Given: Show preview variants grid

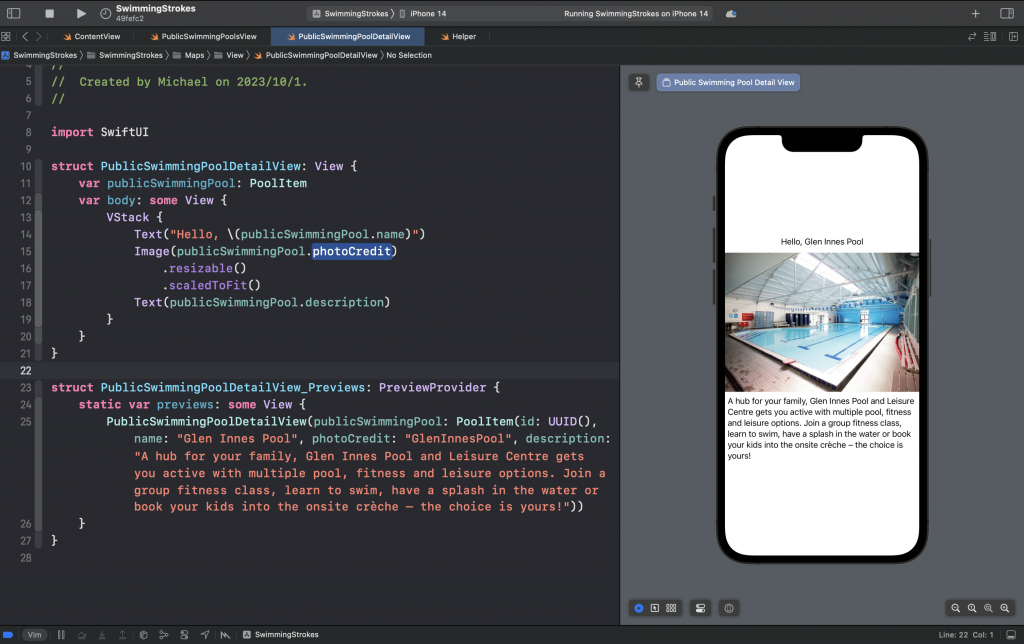Looking at the screenshot, I should pyautogui.click(x=671, y=608).
